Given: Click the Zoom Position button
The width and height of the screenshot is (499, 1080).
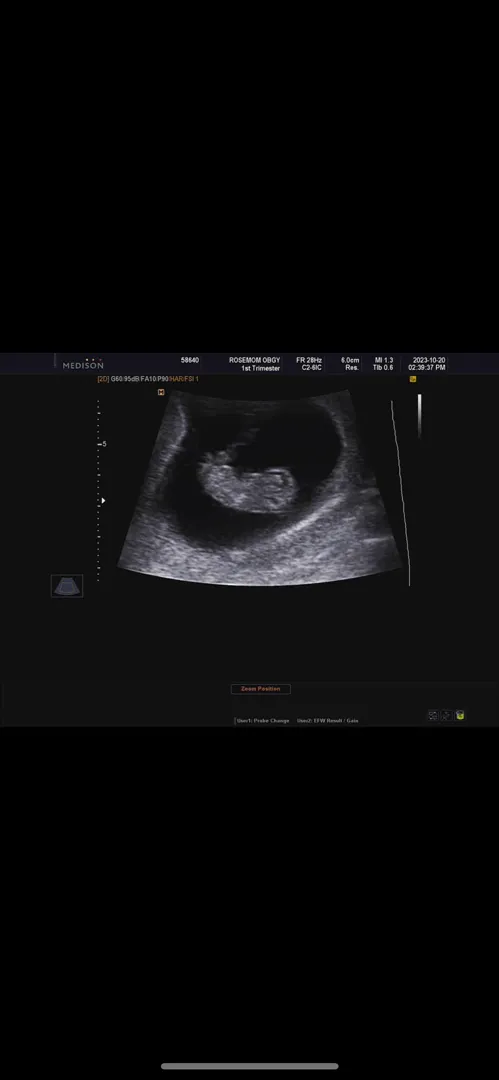Looking at the screenshot, I should click(261, 689).
